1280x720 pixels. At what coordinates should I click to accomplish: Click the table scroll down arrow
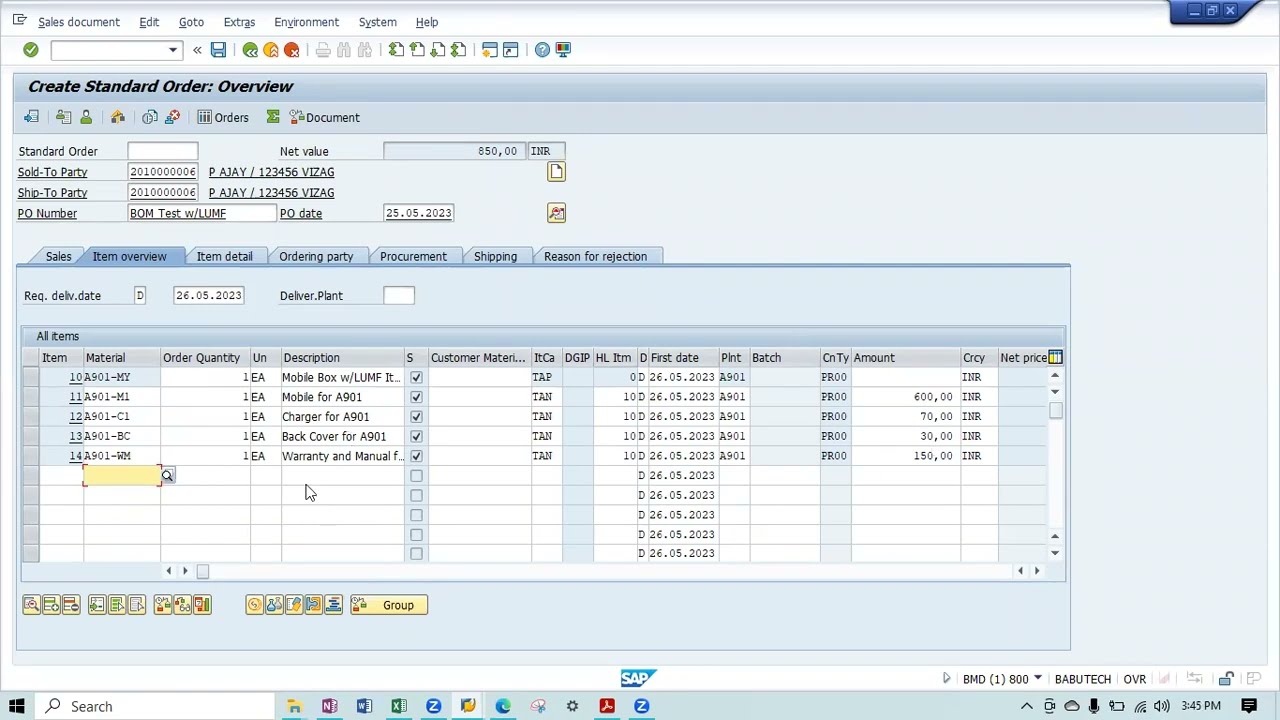pos(1055,552)
